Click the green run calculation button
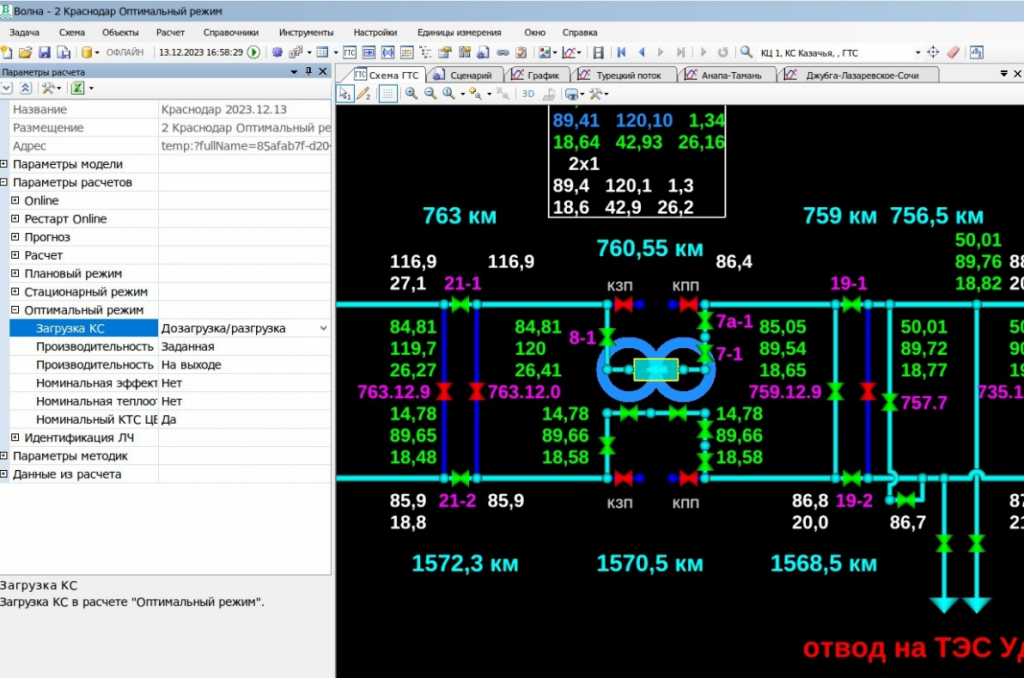Image resolution: width=1024 pixels, height=678 pixels. pos(254,52)
